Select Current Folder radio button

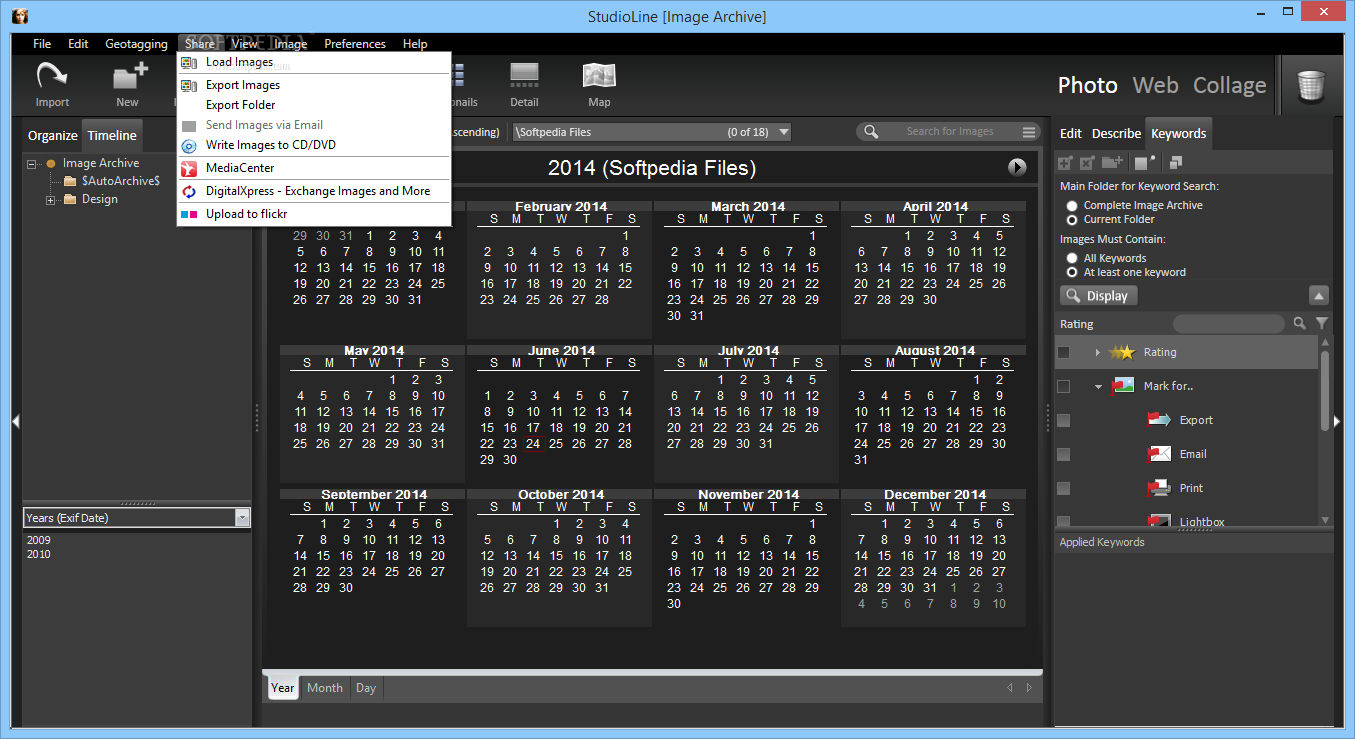tap(1072, 219)
